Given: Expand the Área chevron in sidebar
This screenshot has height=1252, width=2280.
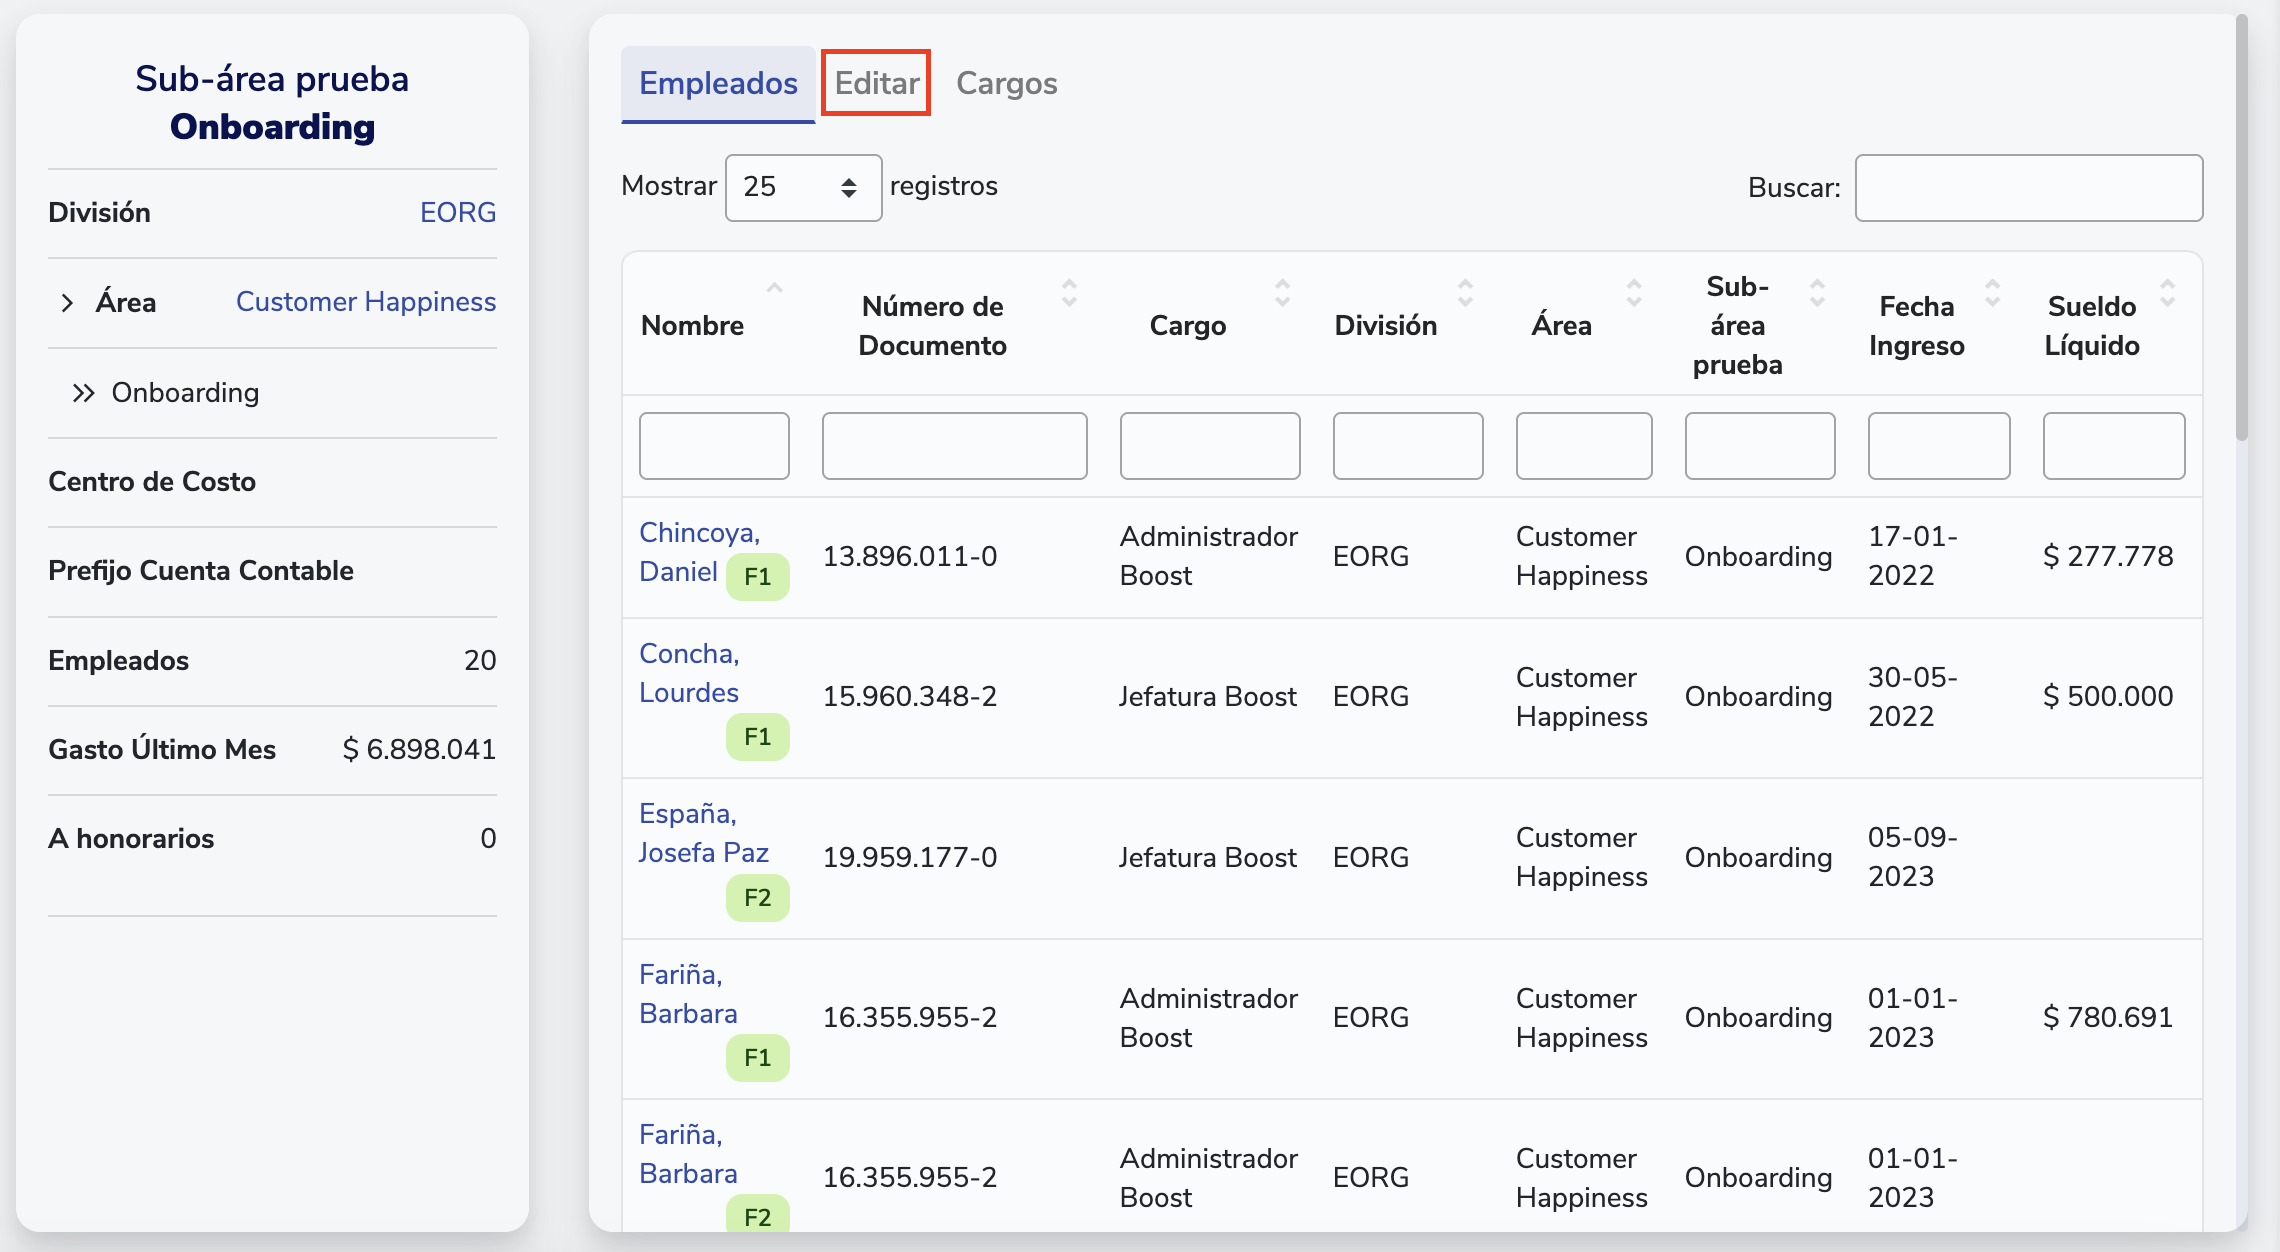Looking at the screenshot, I should click(67, 303).
